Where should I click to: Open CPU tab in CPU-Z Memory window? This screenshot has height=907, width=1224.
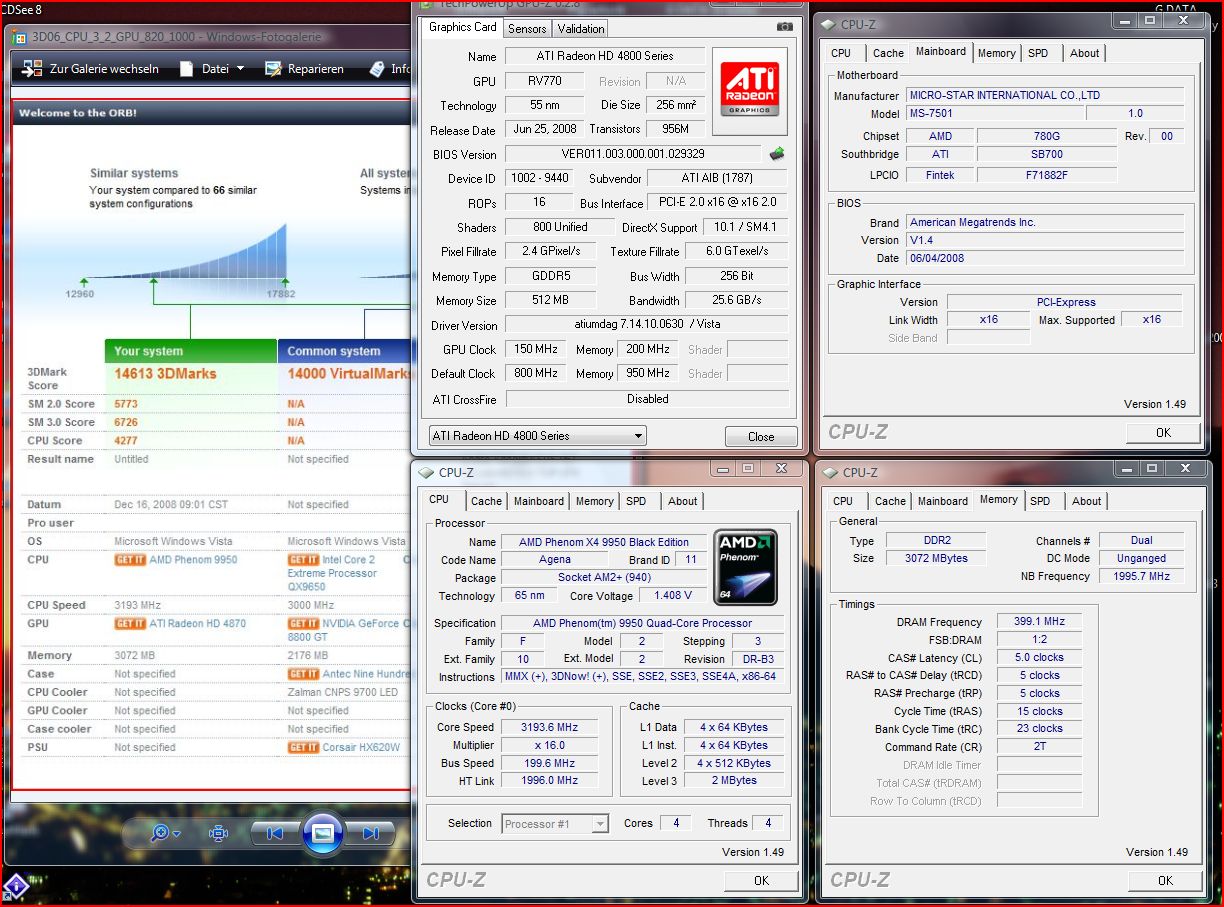[843, 501]
